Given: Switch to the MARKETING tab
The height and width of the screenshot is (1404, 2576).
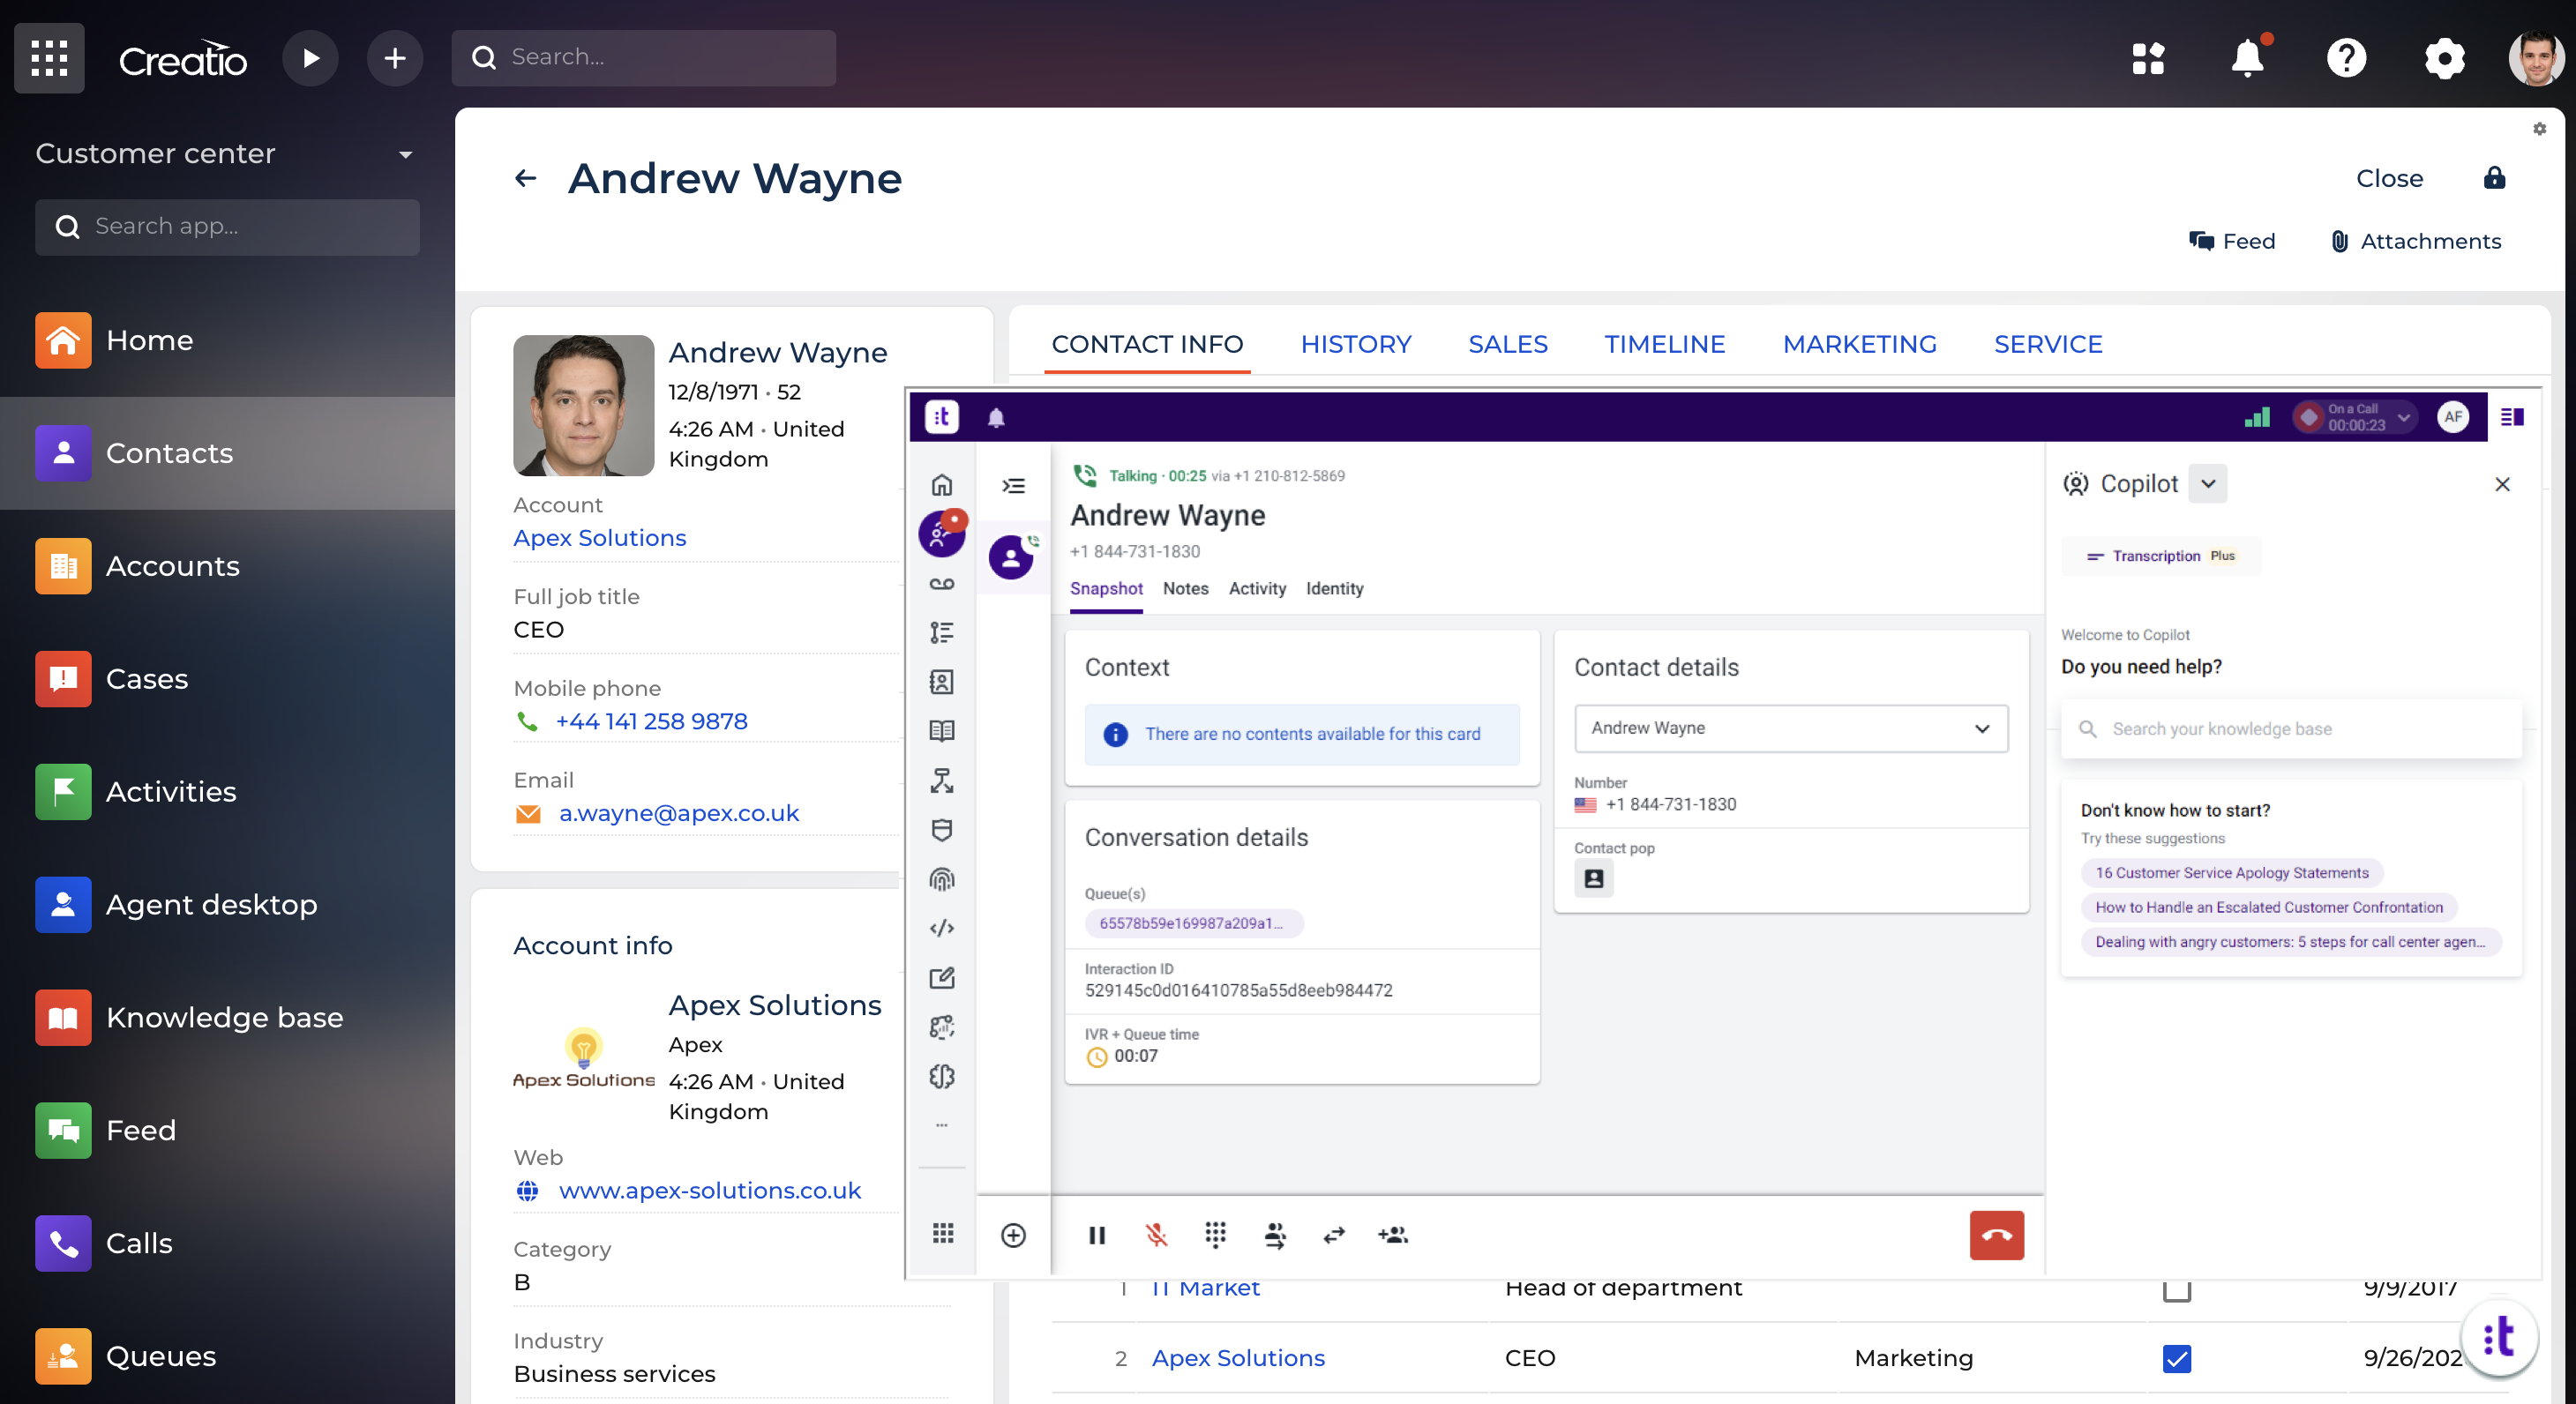Looking at the screenshot, I should [x=1859, y=344].
